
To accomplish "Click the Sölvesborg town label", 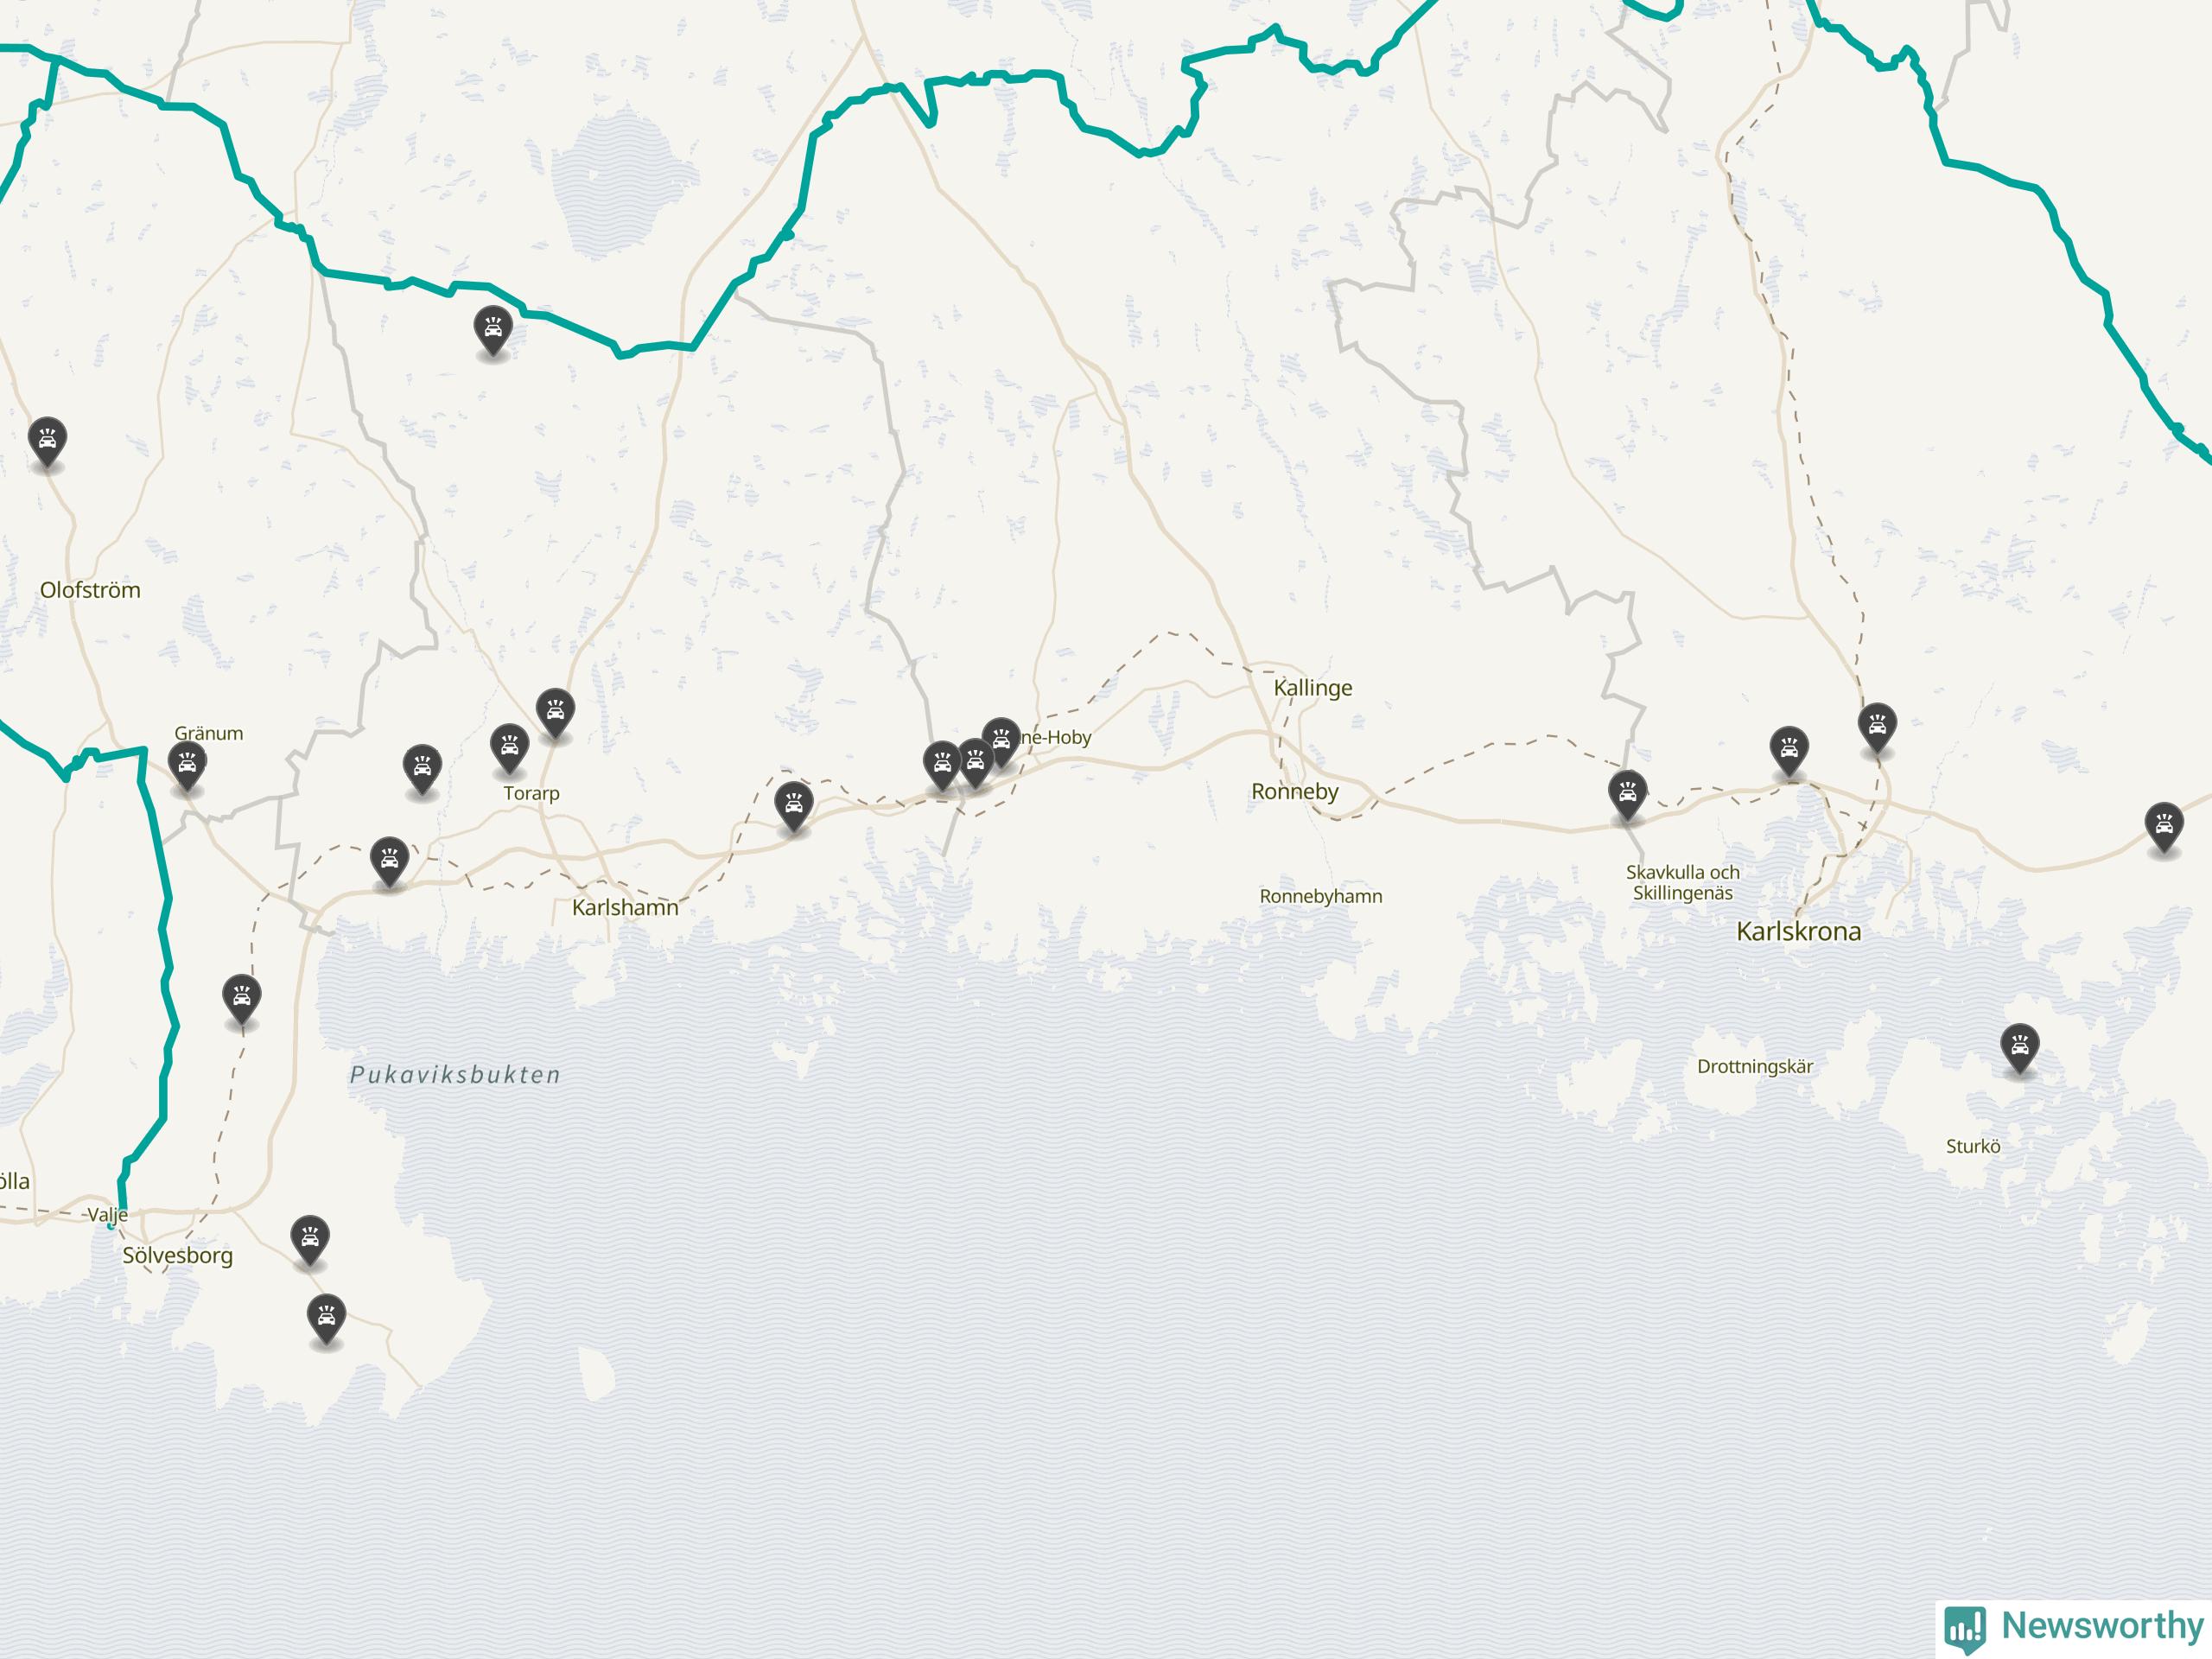I will pyautogui.click(x=177, y=1256).
